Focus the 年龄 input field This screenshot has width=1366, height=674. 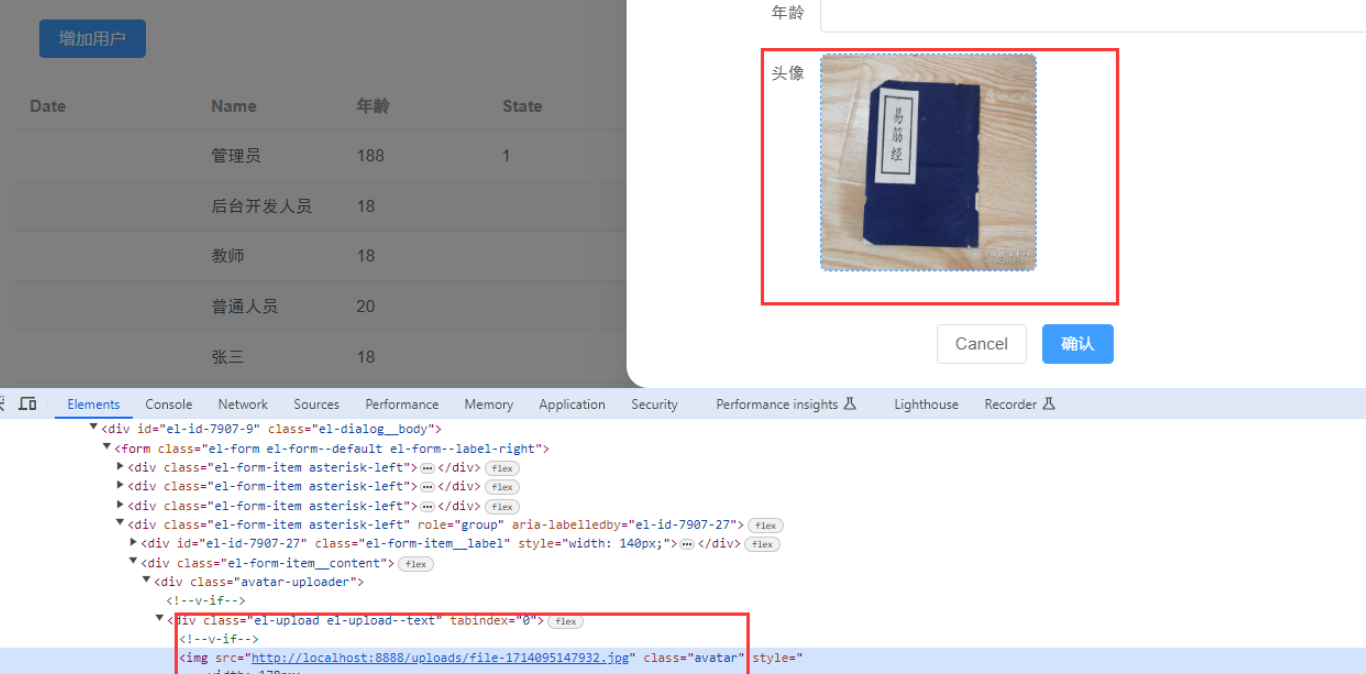[x=1093, y=14]
